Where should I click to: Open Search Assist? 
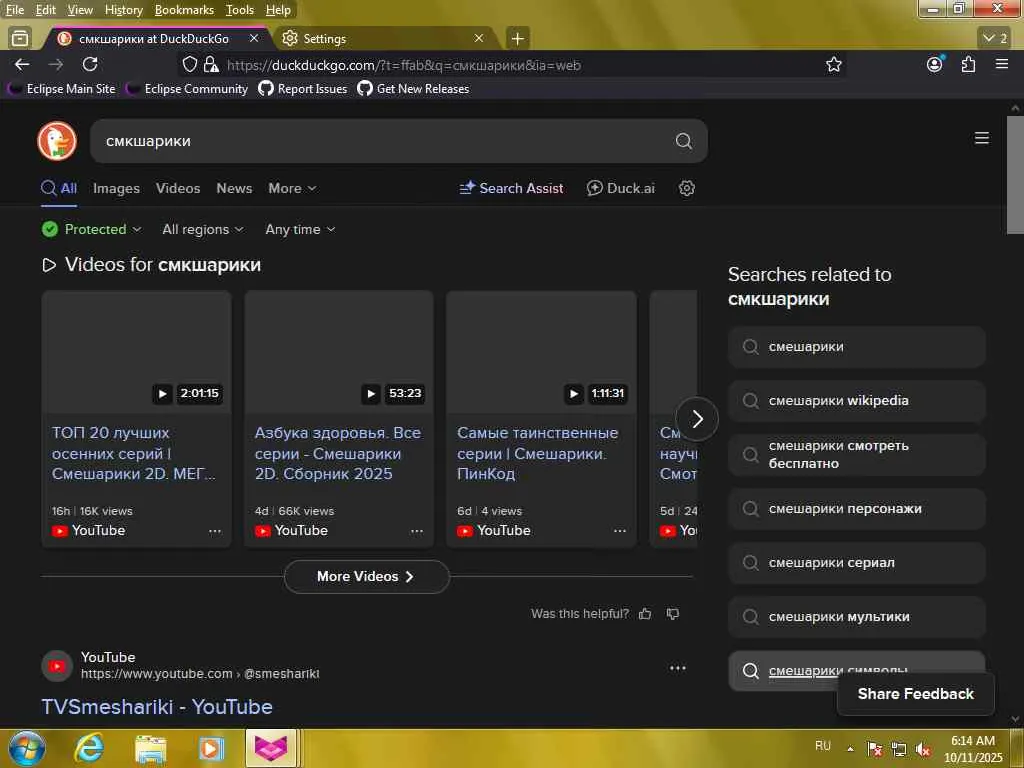[x=511, y=188]
